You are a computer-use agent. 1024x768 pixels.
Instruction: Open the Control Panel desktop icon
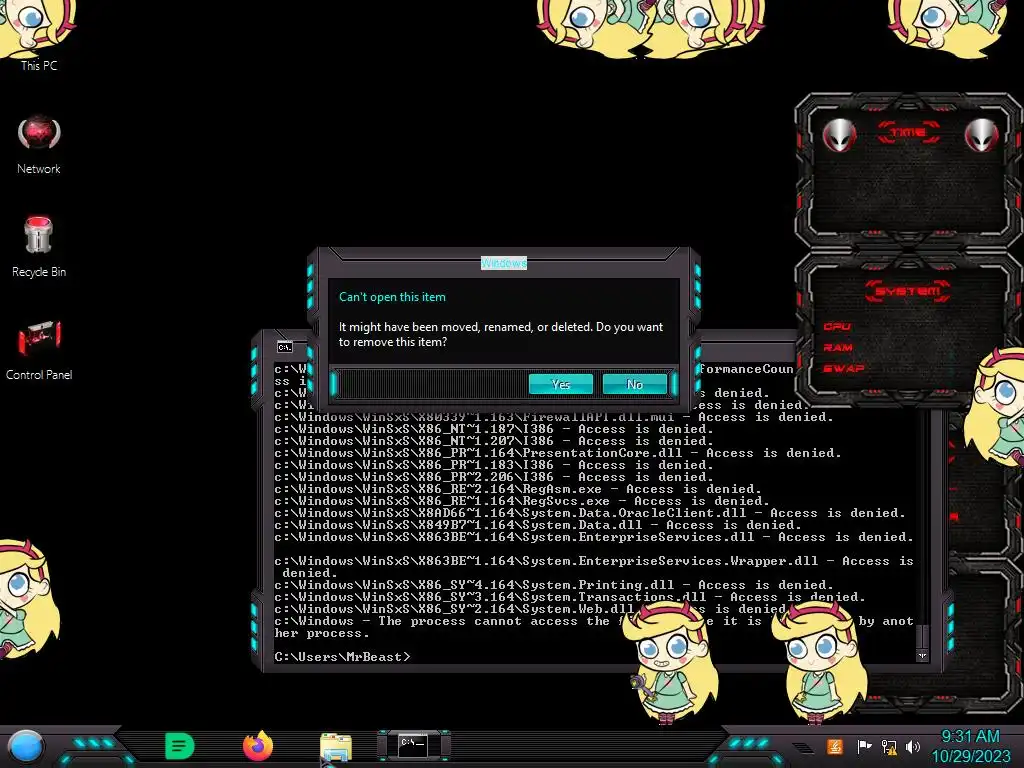39,349
